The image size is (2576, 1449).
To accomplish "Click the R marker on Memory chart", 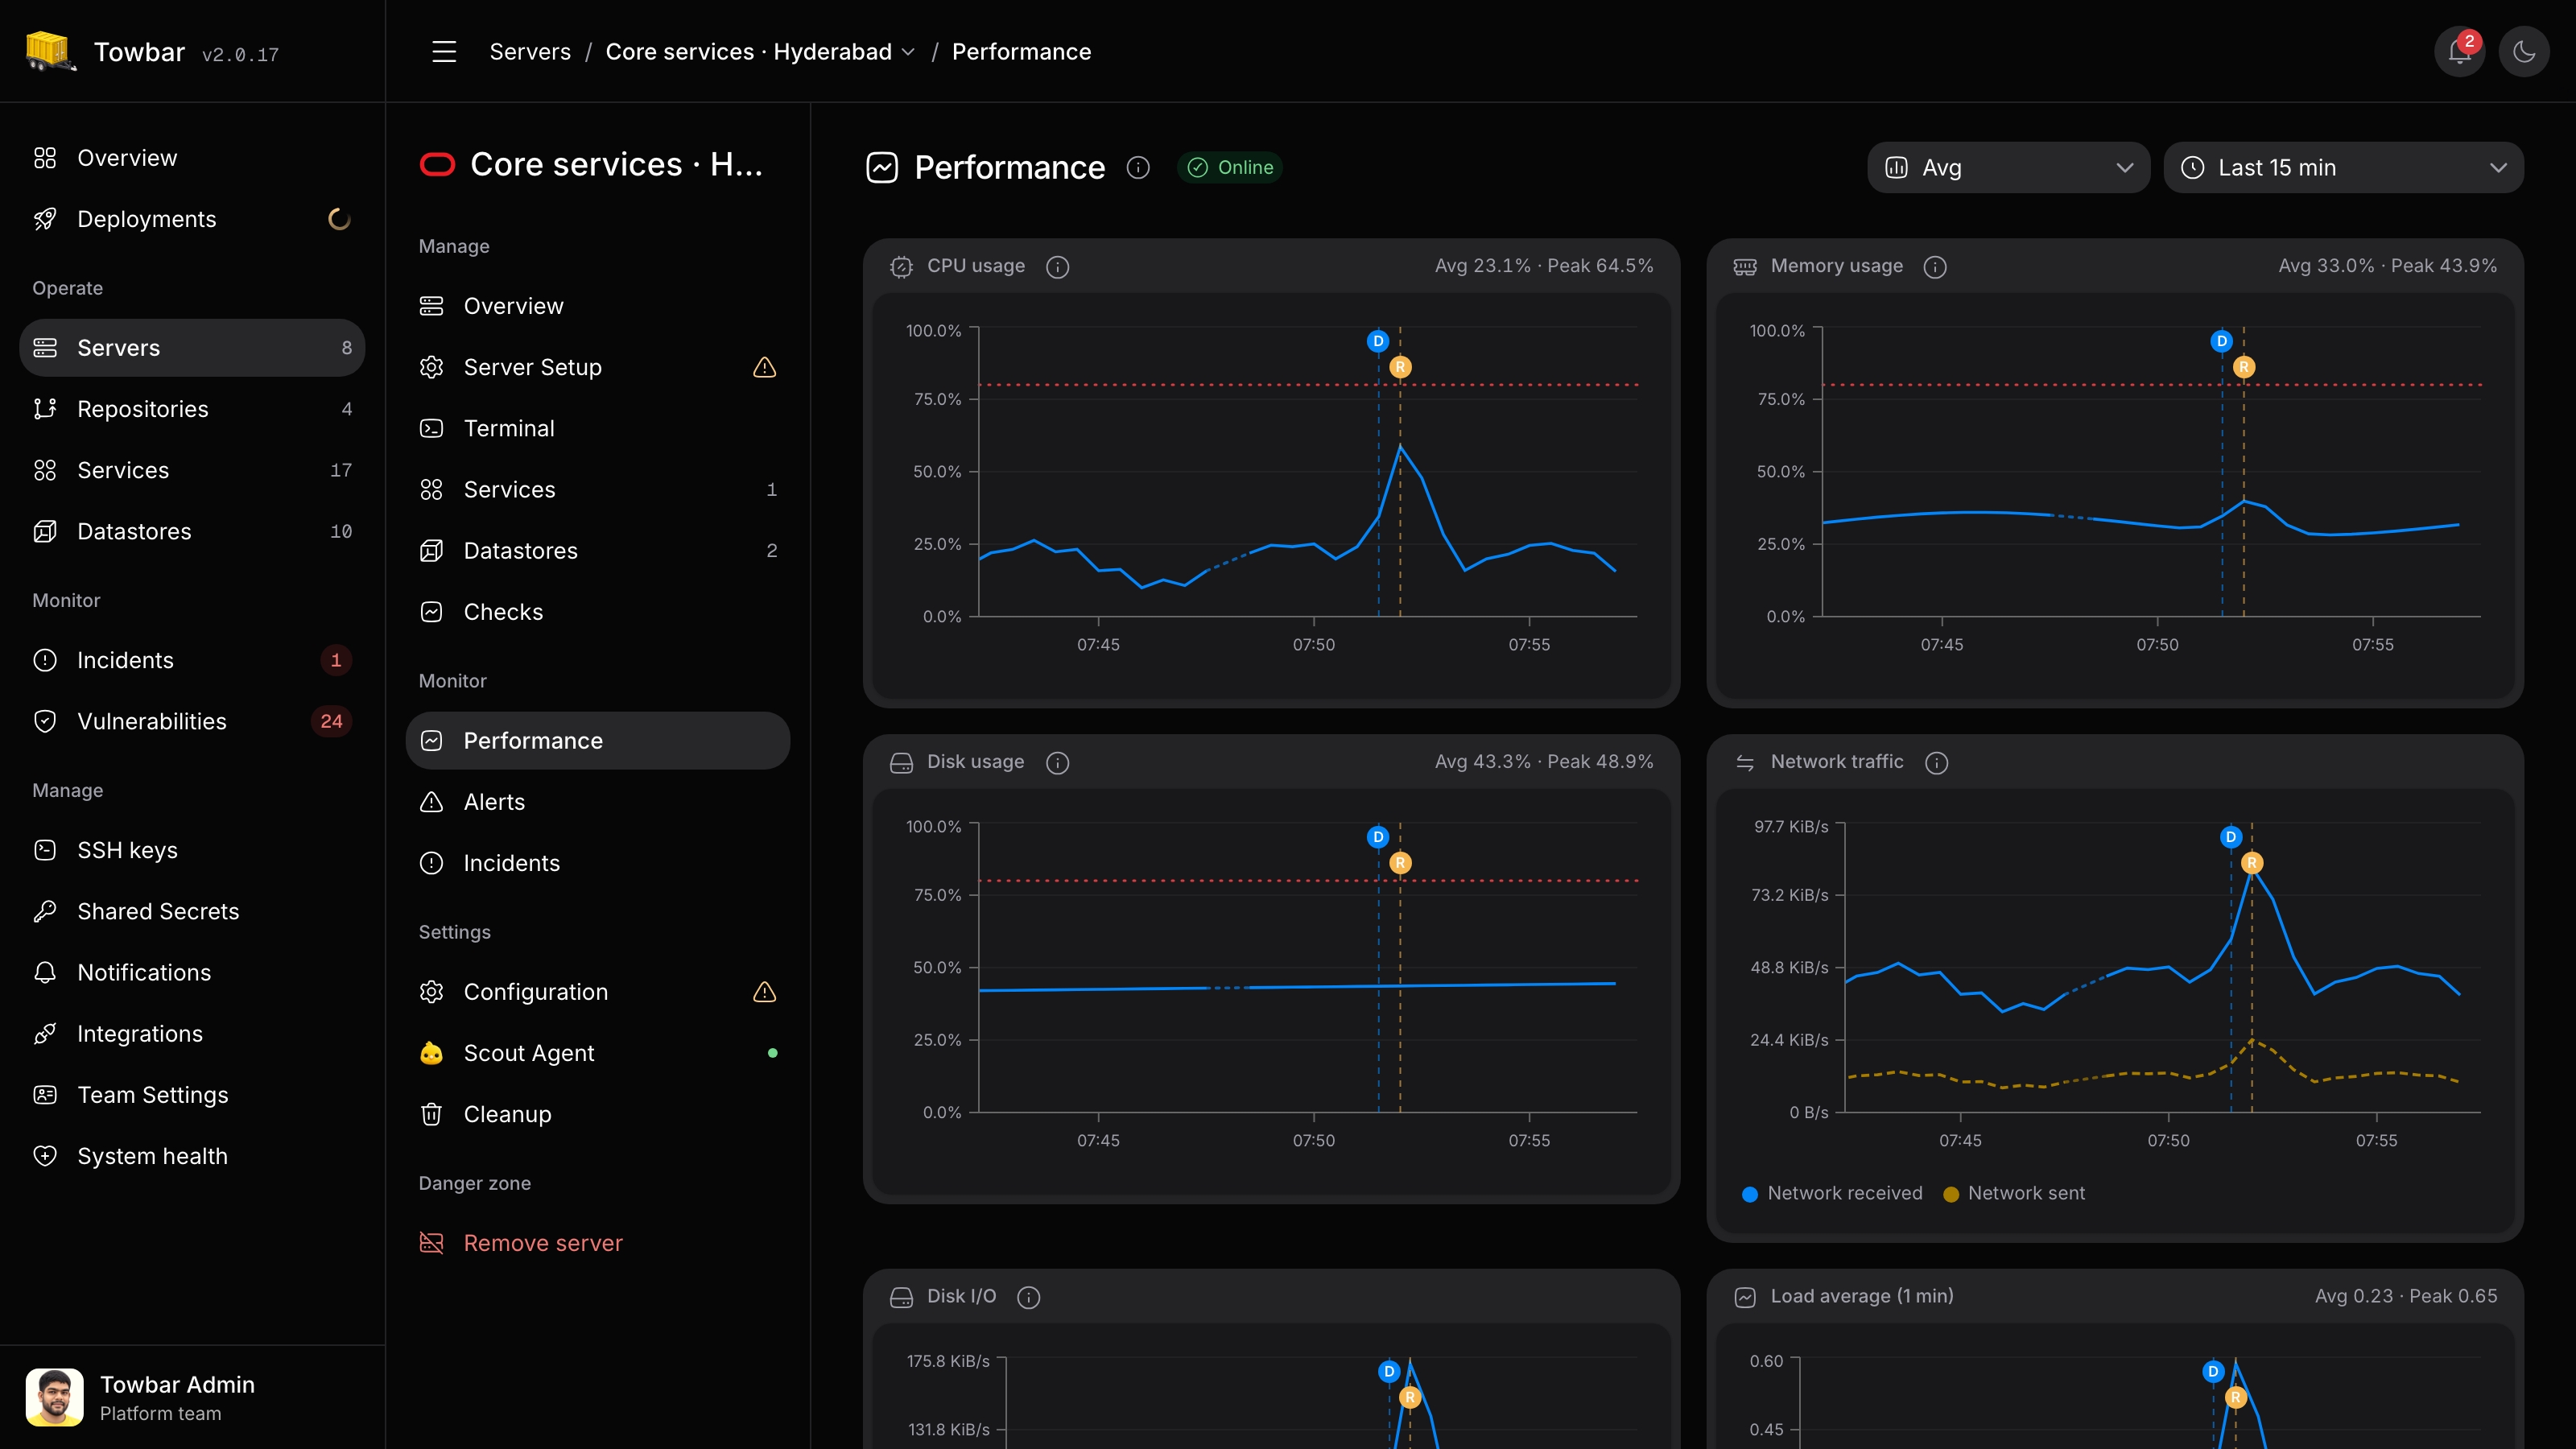I will tap(2244, 367).
